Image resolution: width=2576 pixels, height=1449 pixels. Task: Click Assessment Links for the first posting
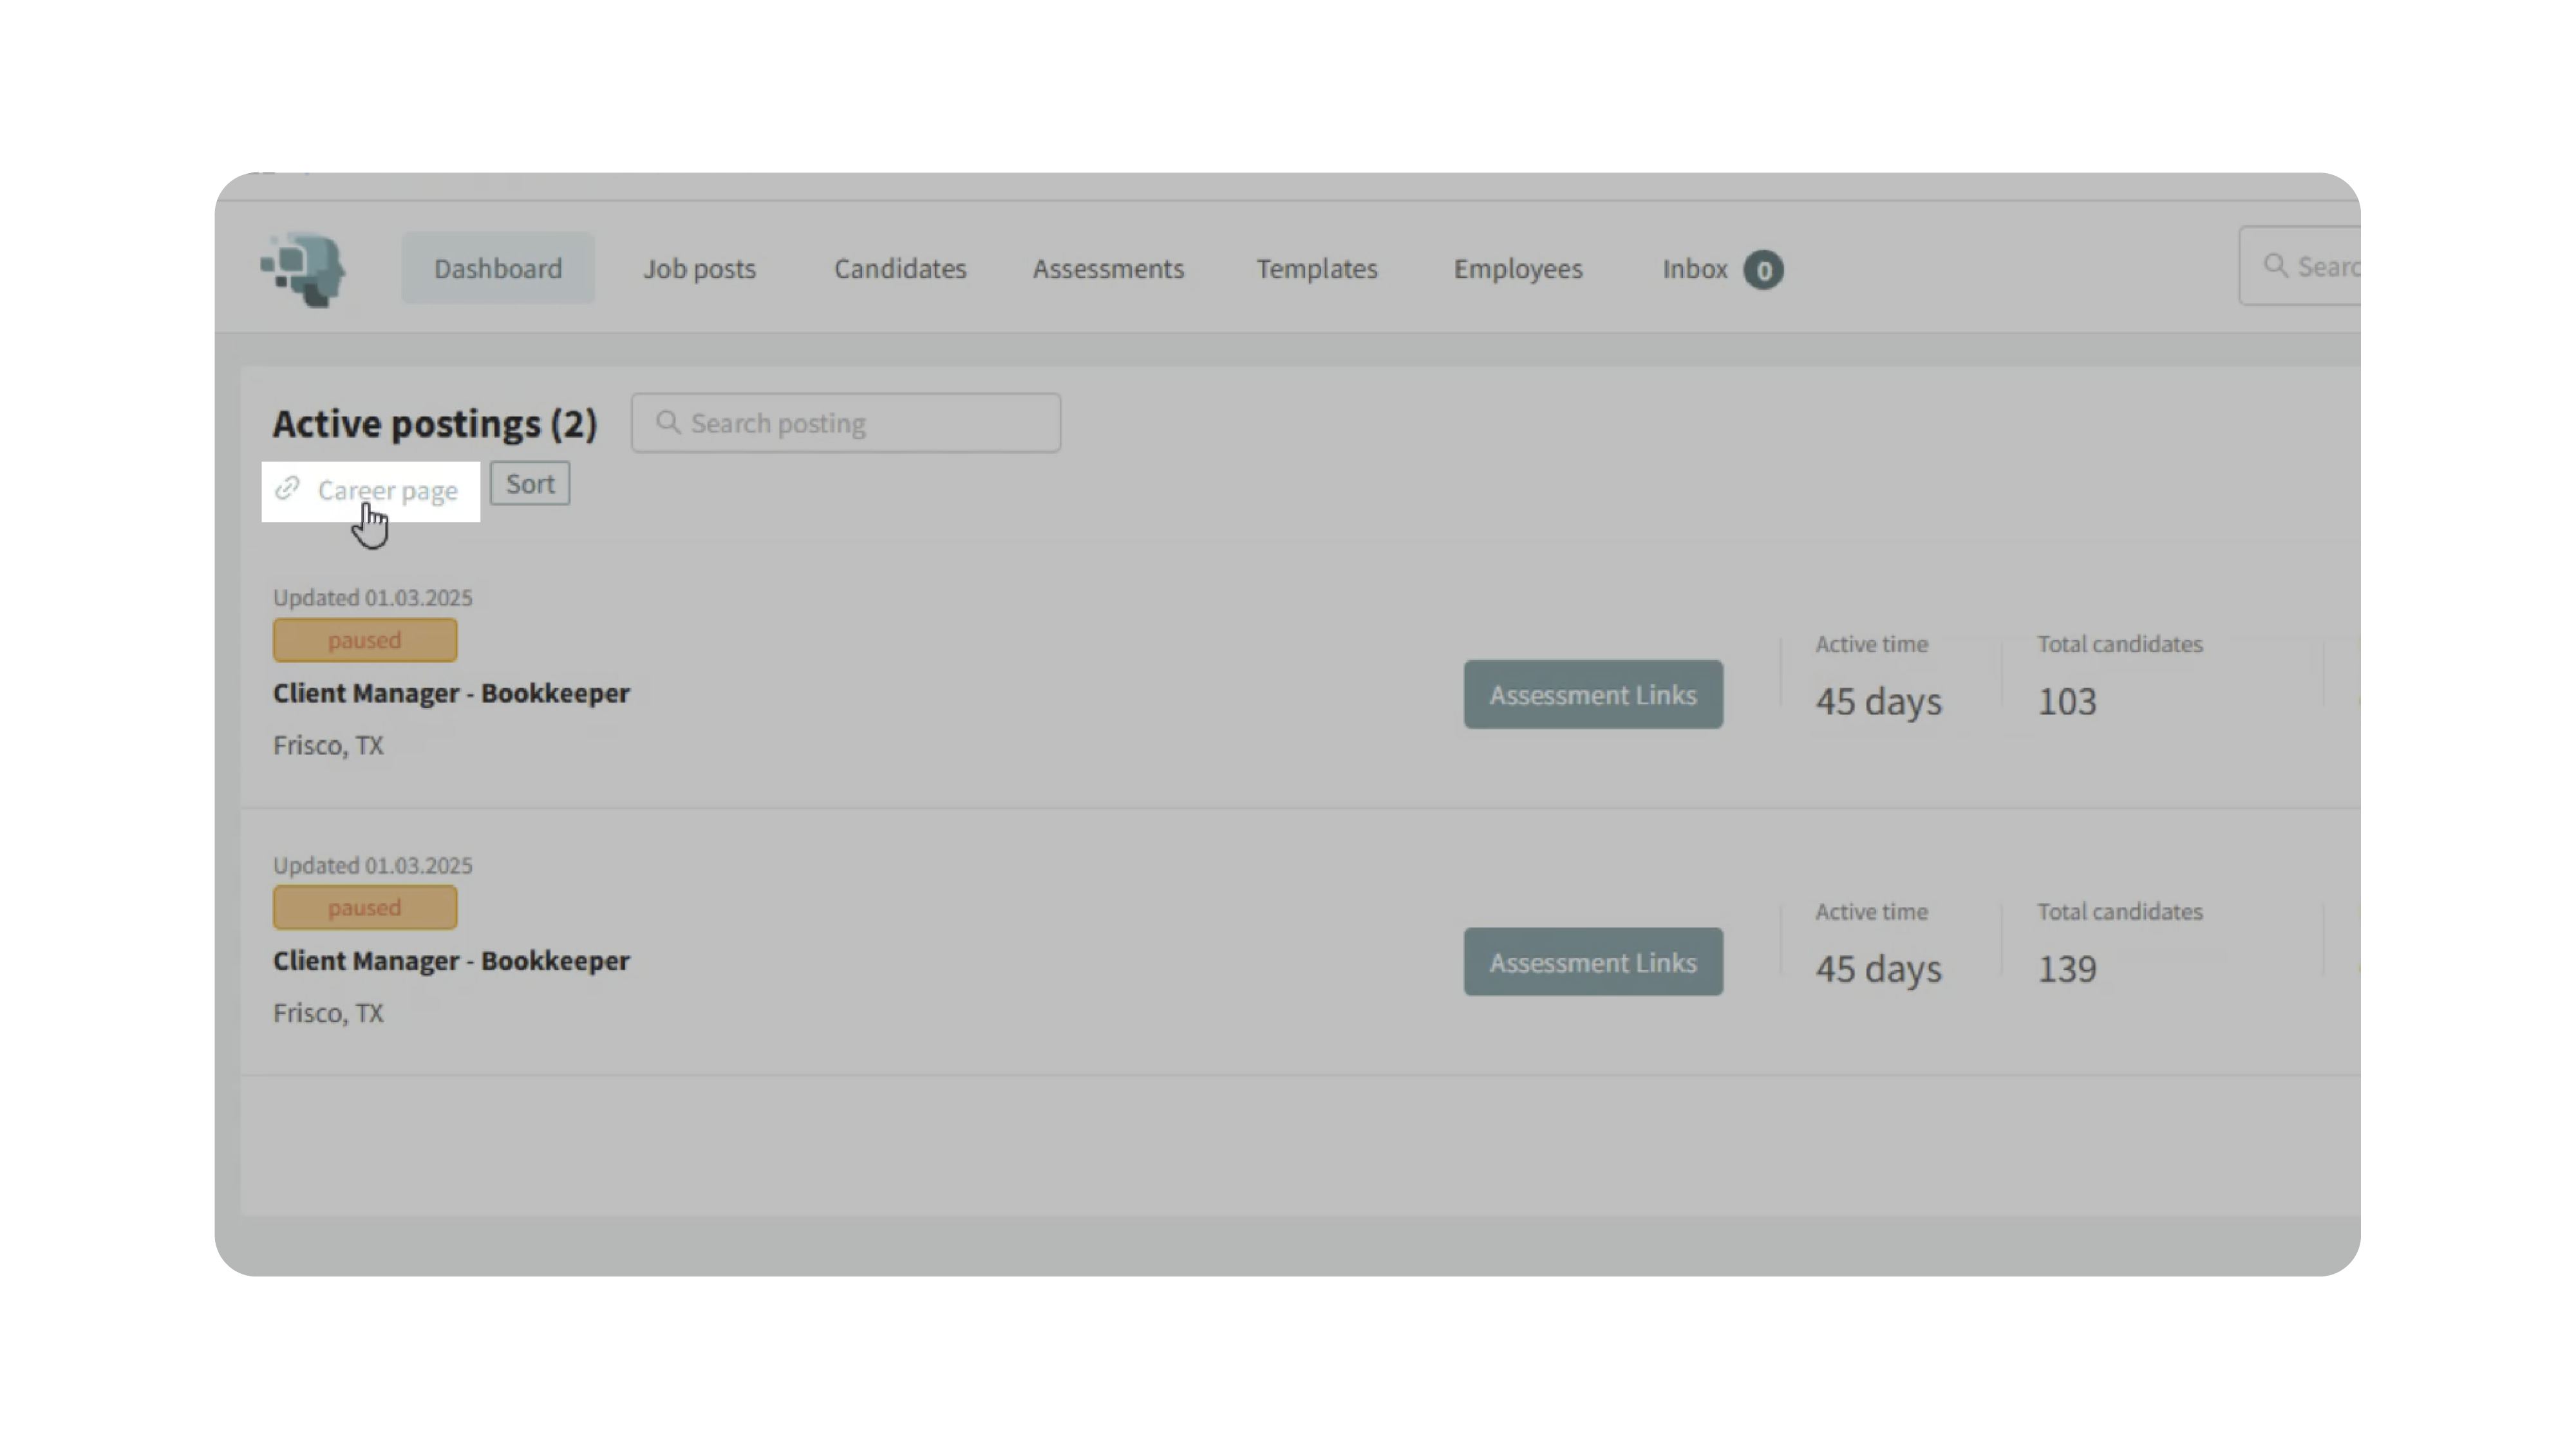(x=1592, y=694)
